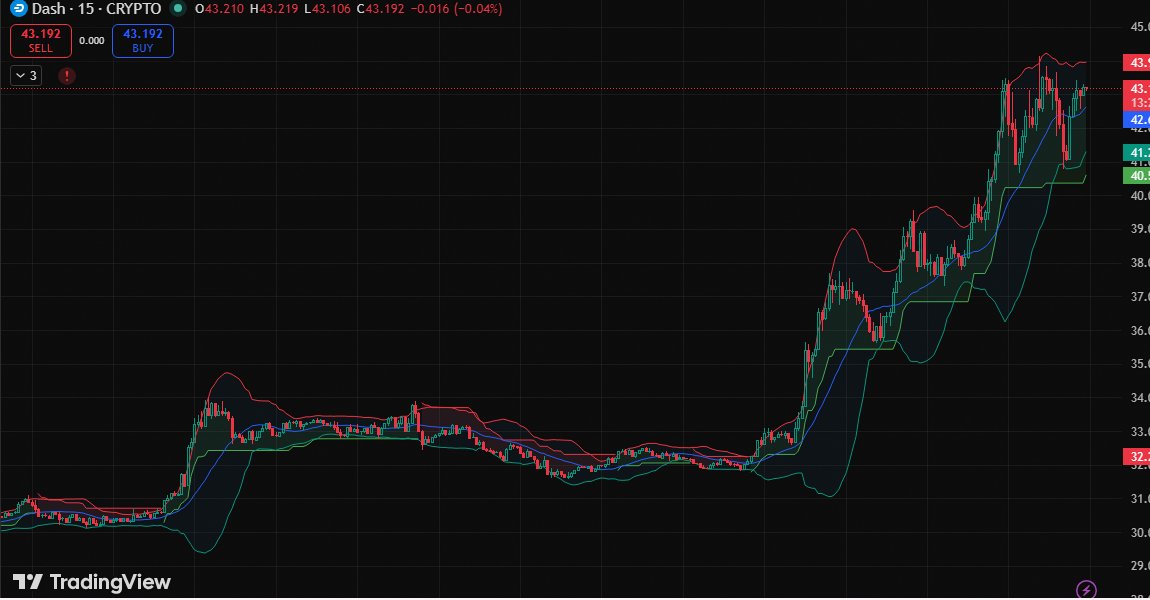The width and height of the screenshot is (1150, 600).
Task: Click the TradingView logo
Action: (x=92, y=582)
